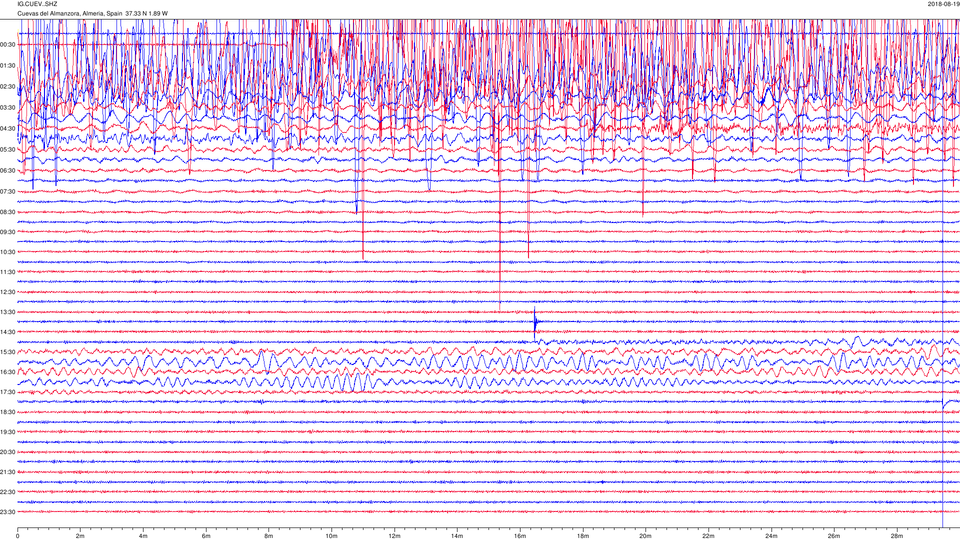Click the 24m tick on the minute axis
960x540 pixels.
click(771, 536)
